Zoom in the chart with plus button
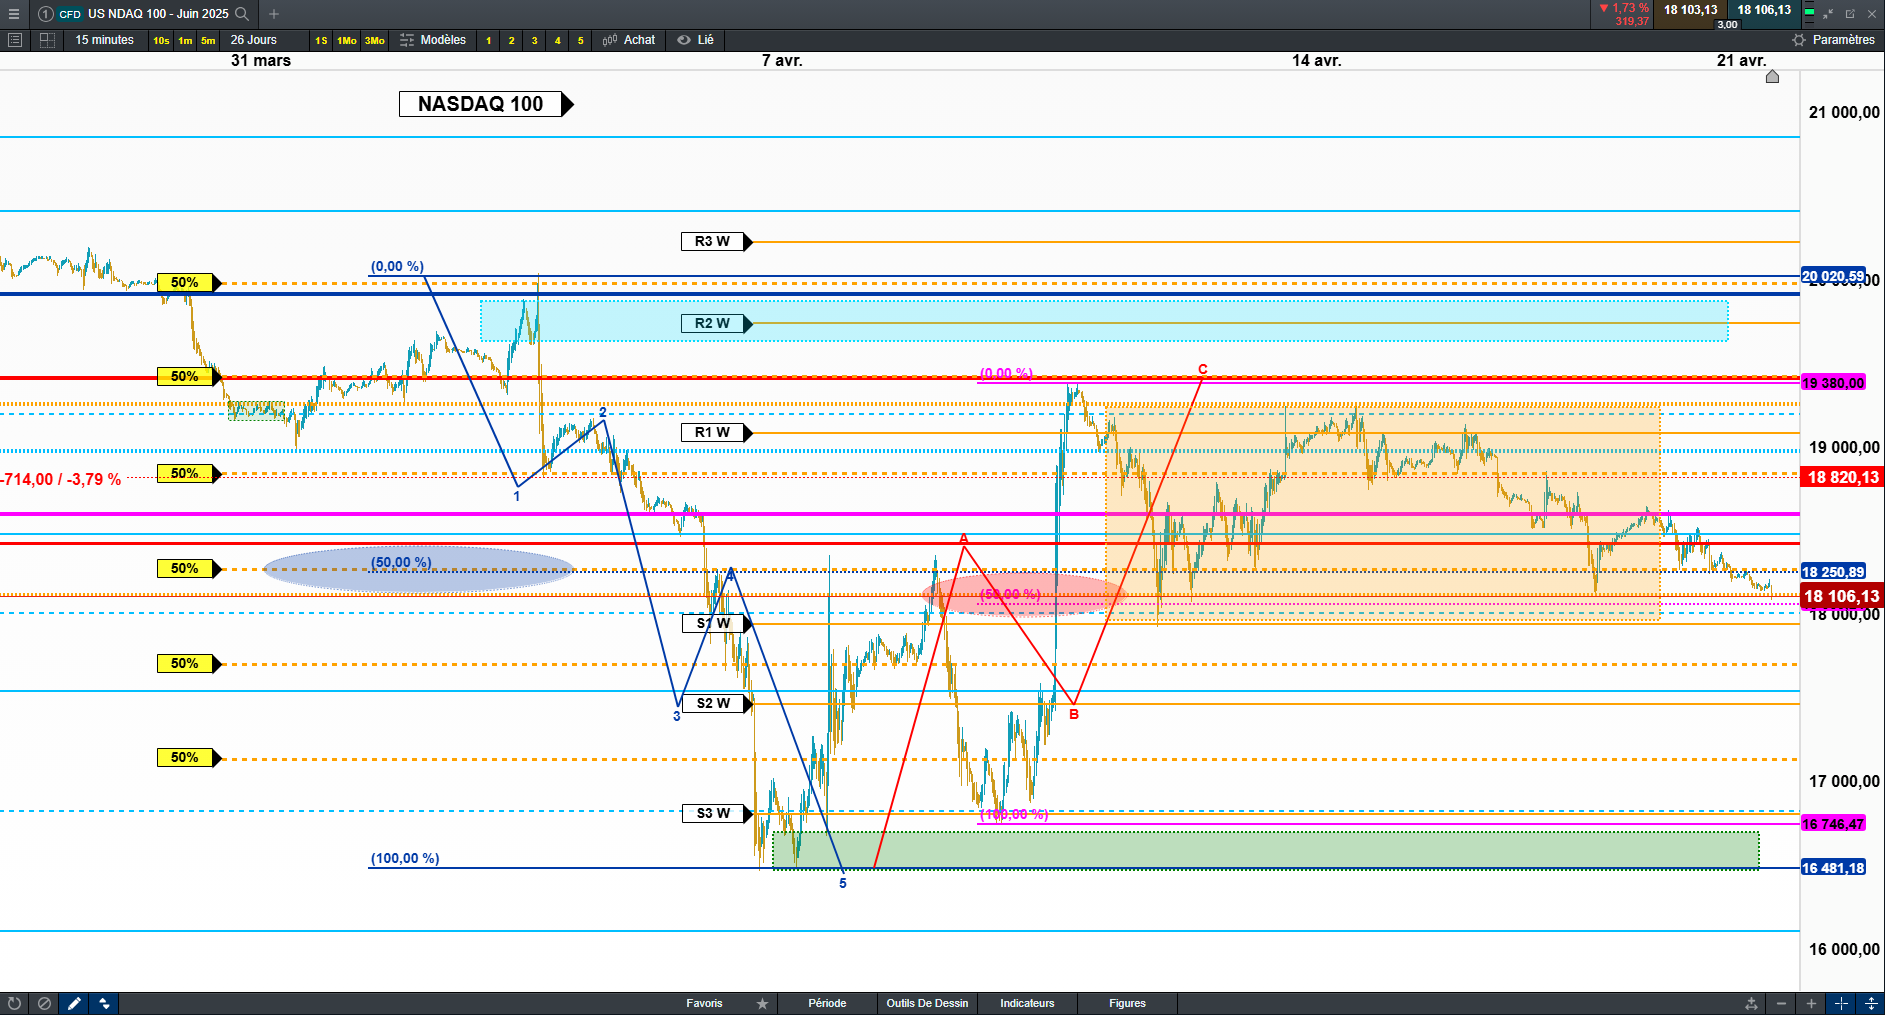 pyautogui.click(x=1811, y=1003)
